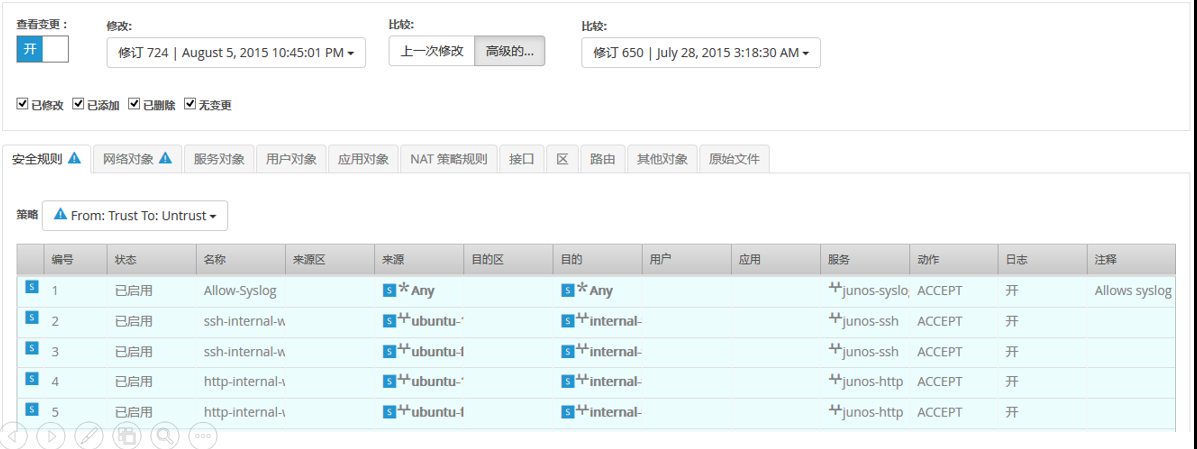
Task: Switch to the NAT 策略规则 tab
Action: [448, 159]
